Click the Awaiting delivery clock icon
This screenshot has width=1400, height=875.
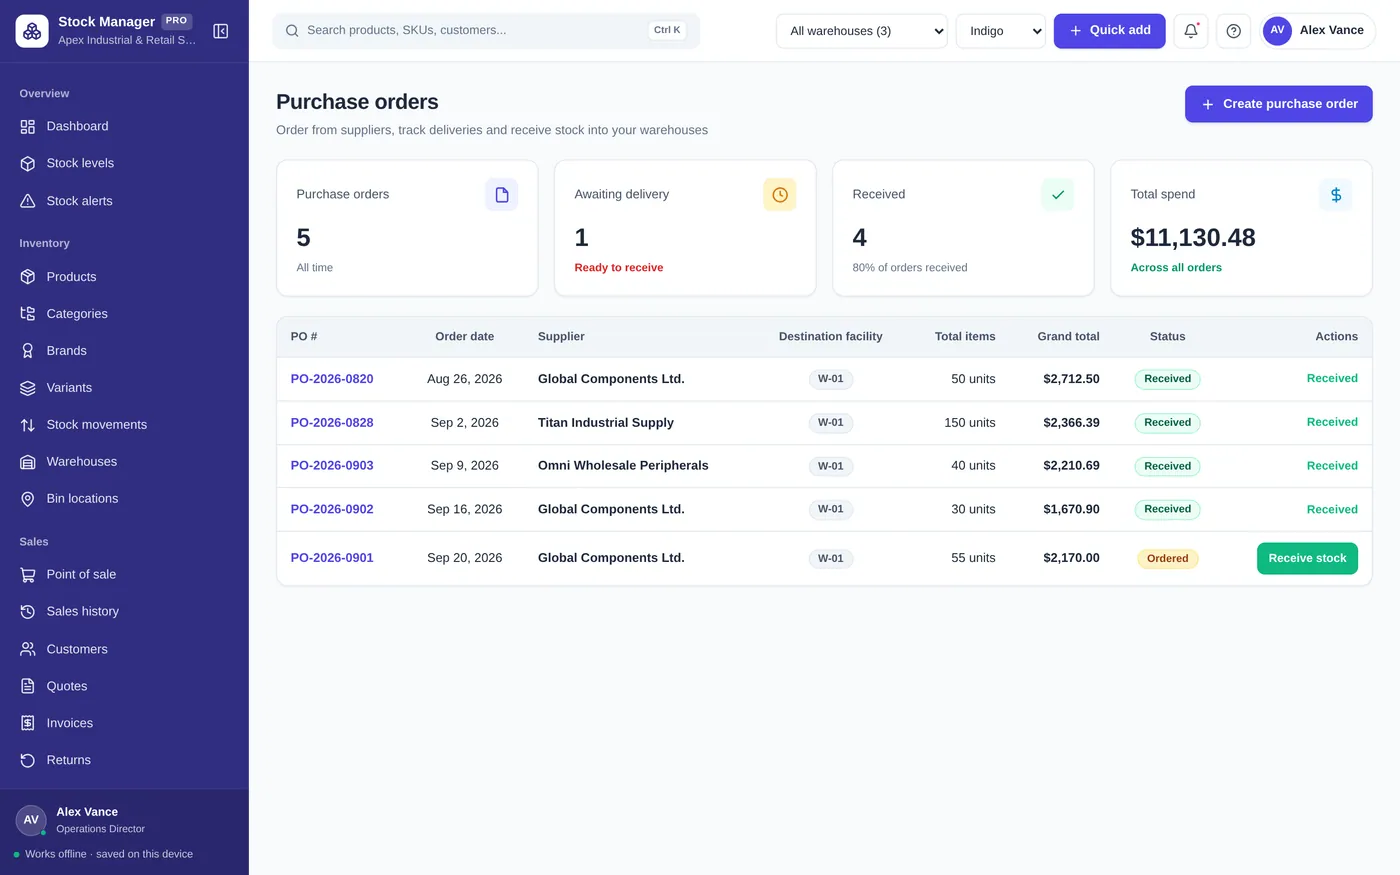coord(780,195)
